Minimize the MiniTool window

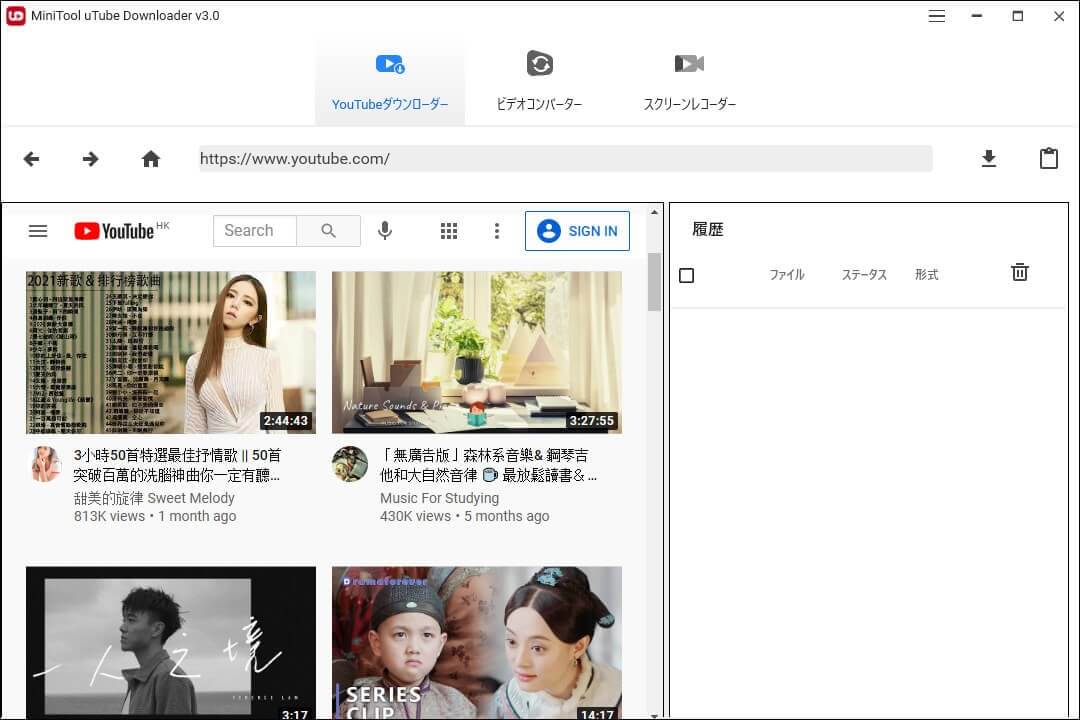977,16
